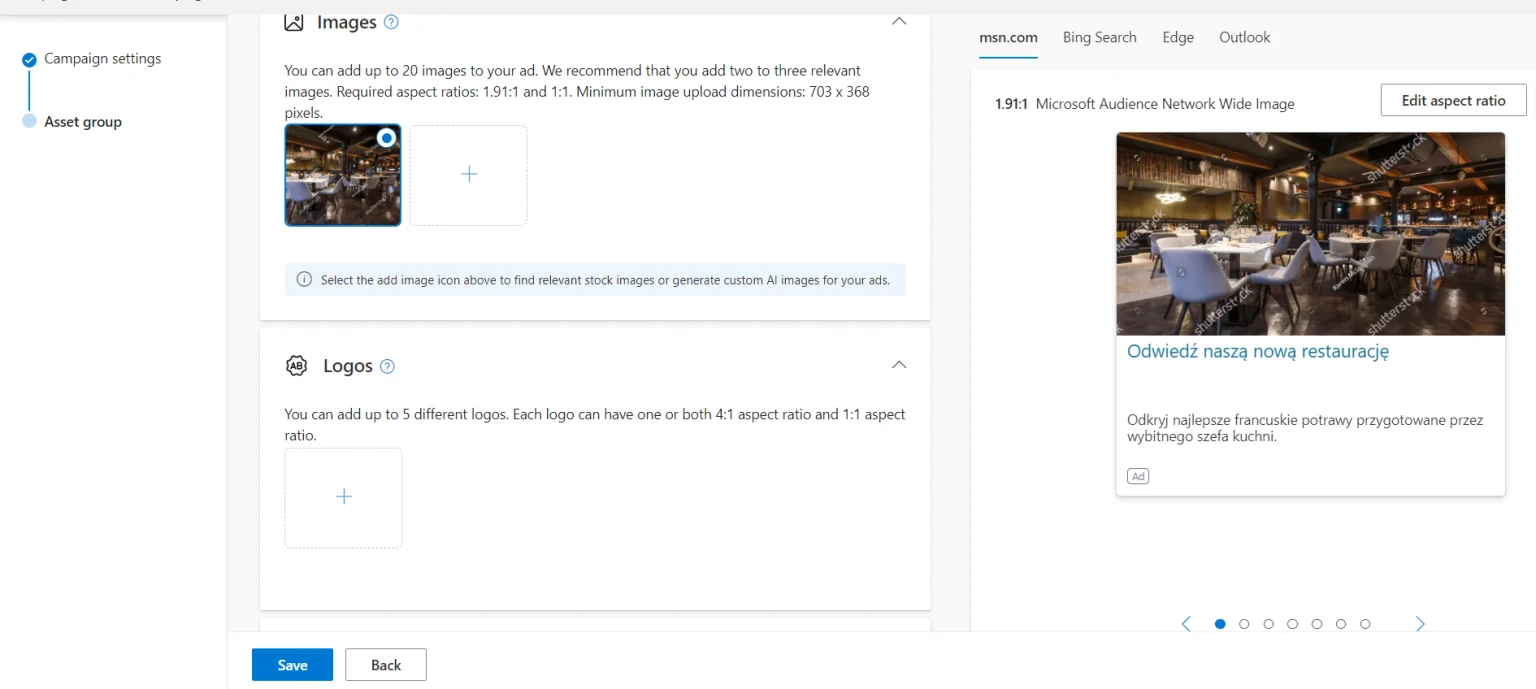
Task: Click the plus tile to add logo
Action: [x=343, y=497]
